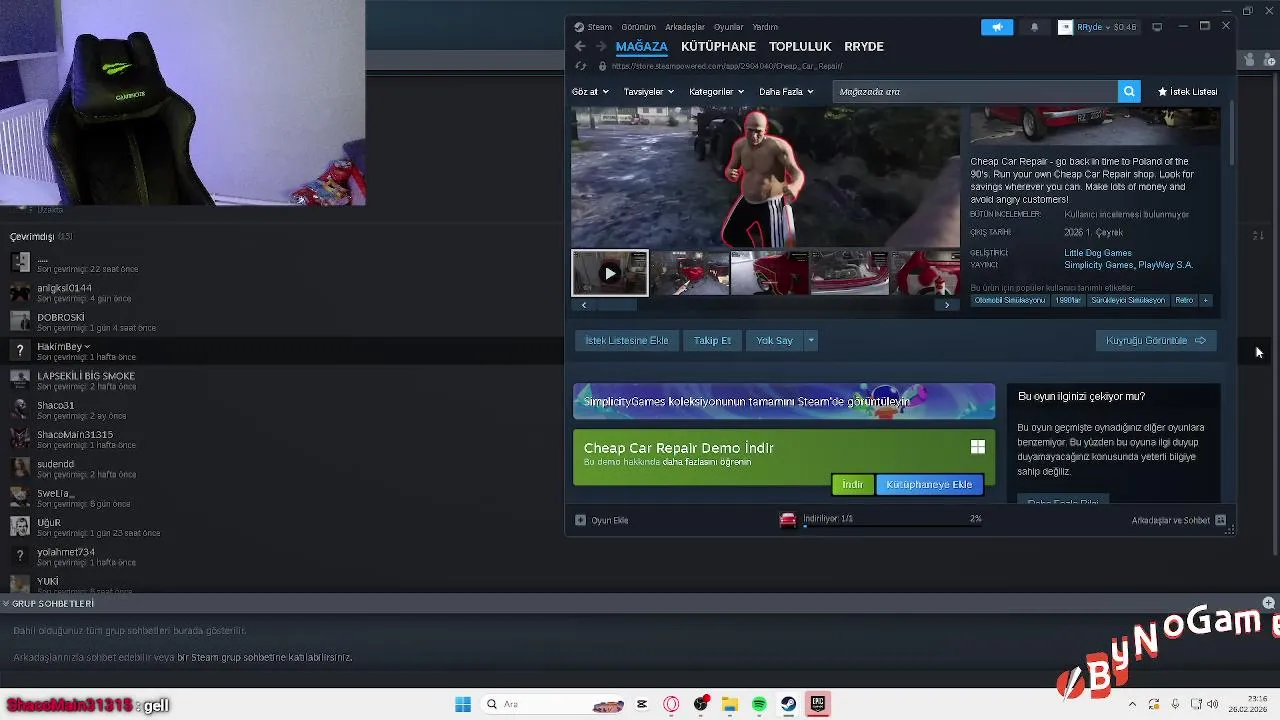Show hidden tray icons chevron
The height and width of the screenshot is (720, 1280).
1132,704
